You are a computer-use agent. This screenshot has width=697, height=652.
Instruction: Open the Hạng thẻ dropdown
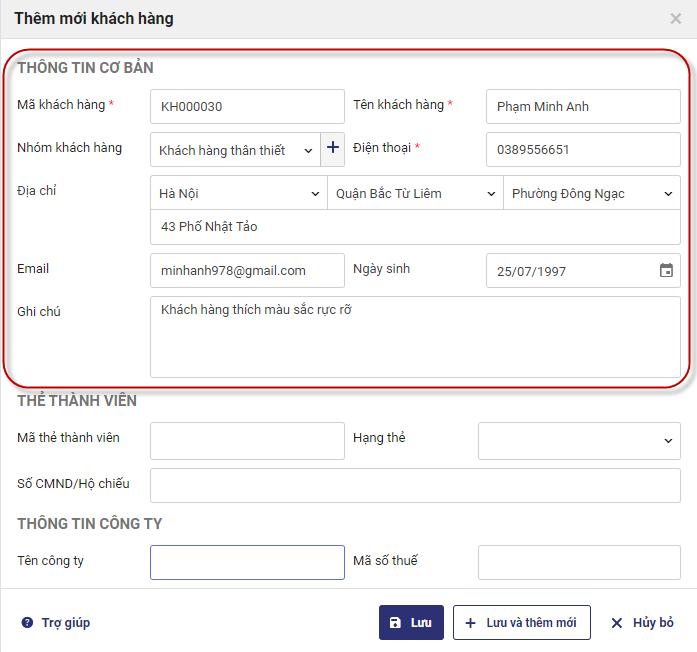(x=579, y=440)
